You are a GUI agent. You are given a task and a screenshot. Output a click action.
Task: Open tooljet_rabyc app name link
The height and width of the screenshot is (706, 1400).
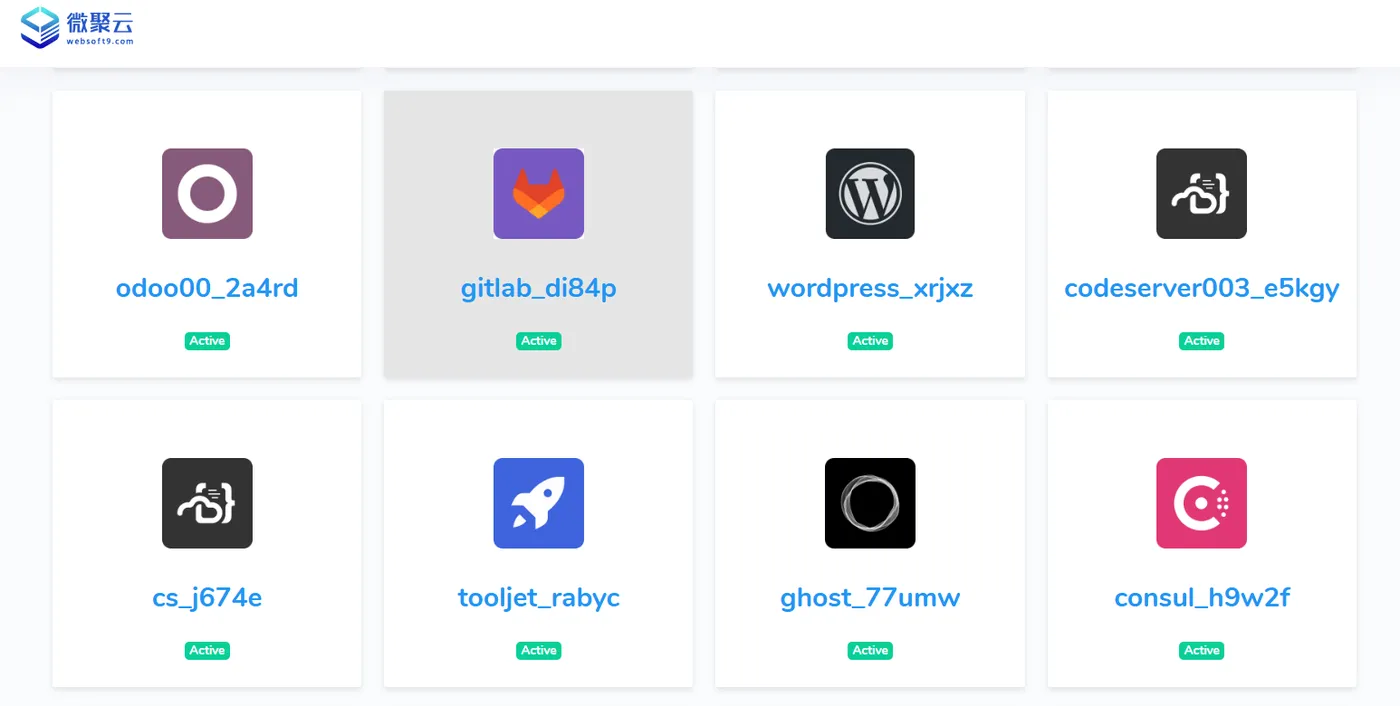[538, 598]
